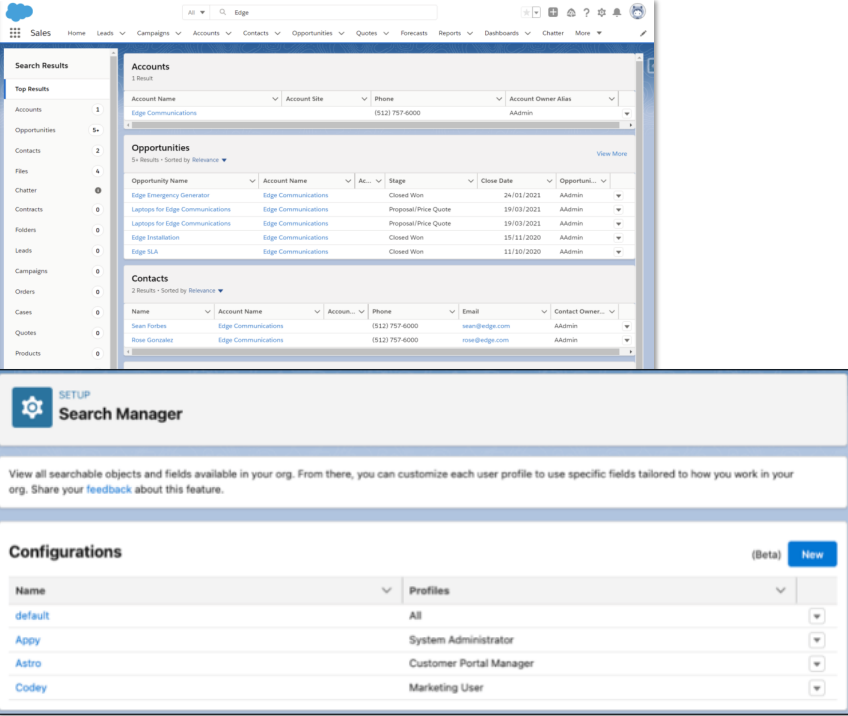Open the Campaigns tab

pyautogui.click(x=153, y=33)
